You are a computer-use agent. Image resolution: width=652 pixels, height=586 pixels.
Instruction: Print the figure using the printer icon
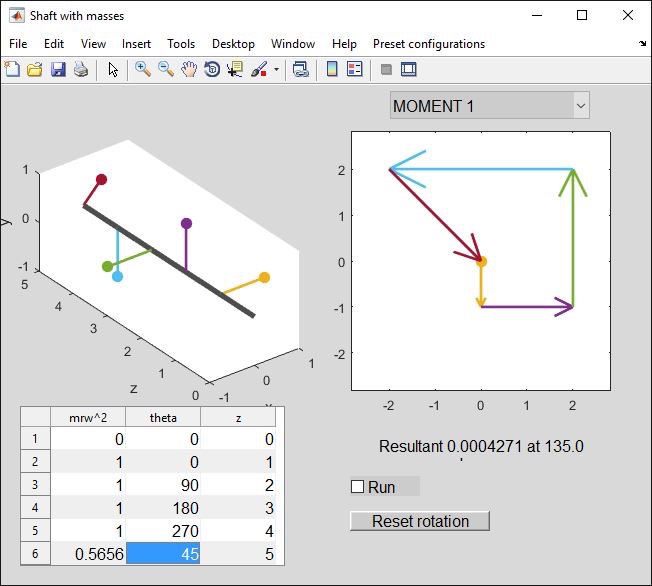tap(81, 70)
